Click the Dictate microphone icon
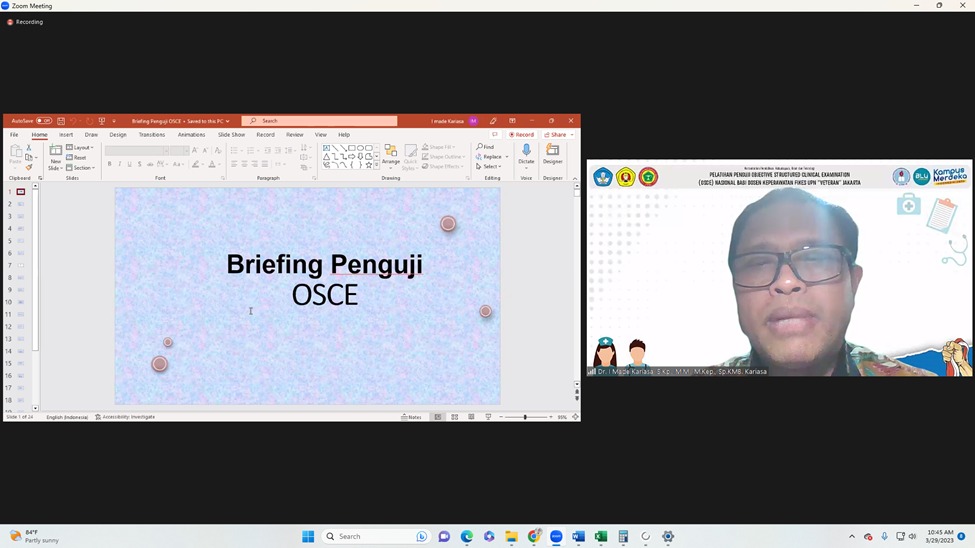 (526, 151)
